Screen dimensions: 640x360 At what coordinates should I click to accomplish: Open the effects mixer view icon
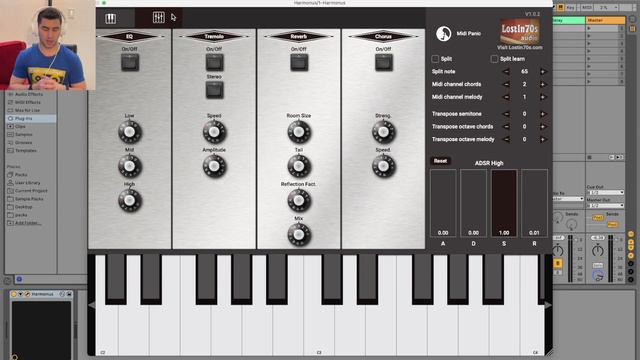tap(158, 18)
